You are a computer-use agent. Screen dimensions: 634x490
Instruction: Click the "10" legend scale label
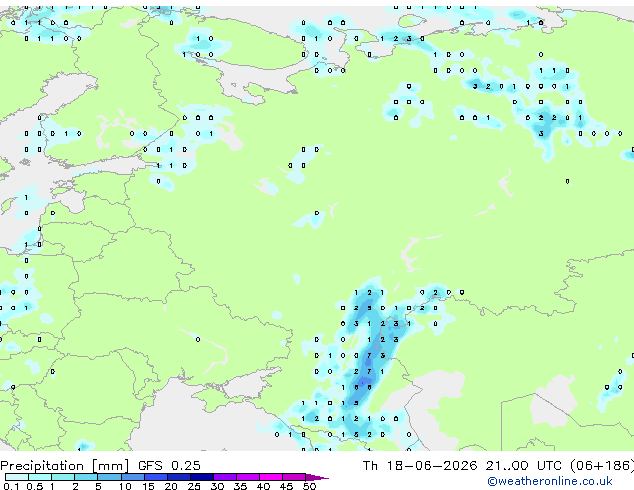(x=125, y=486)
